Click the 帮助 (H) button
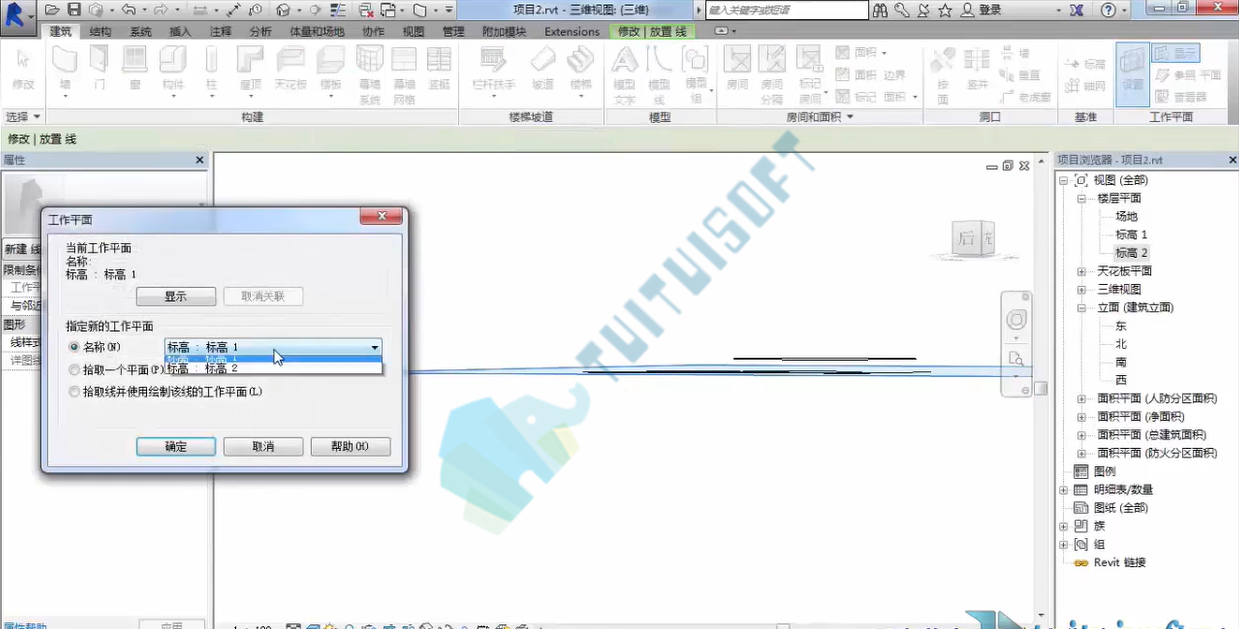Screen dimensions: 1239x629 tap(350, 447)
